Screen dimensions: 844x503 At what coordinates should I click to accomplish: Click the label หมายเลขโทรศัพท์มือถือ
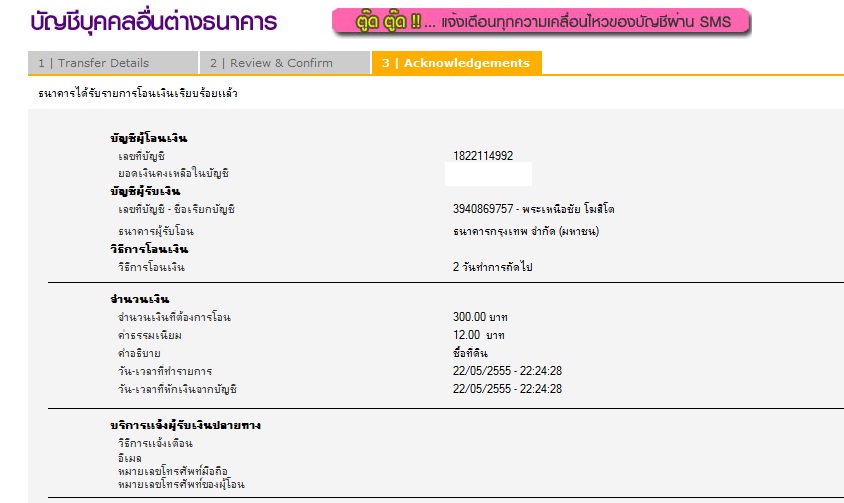click(173, 471)
